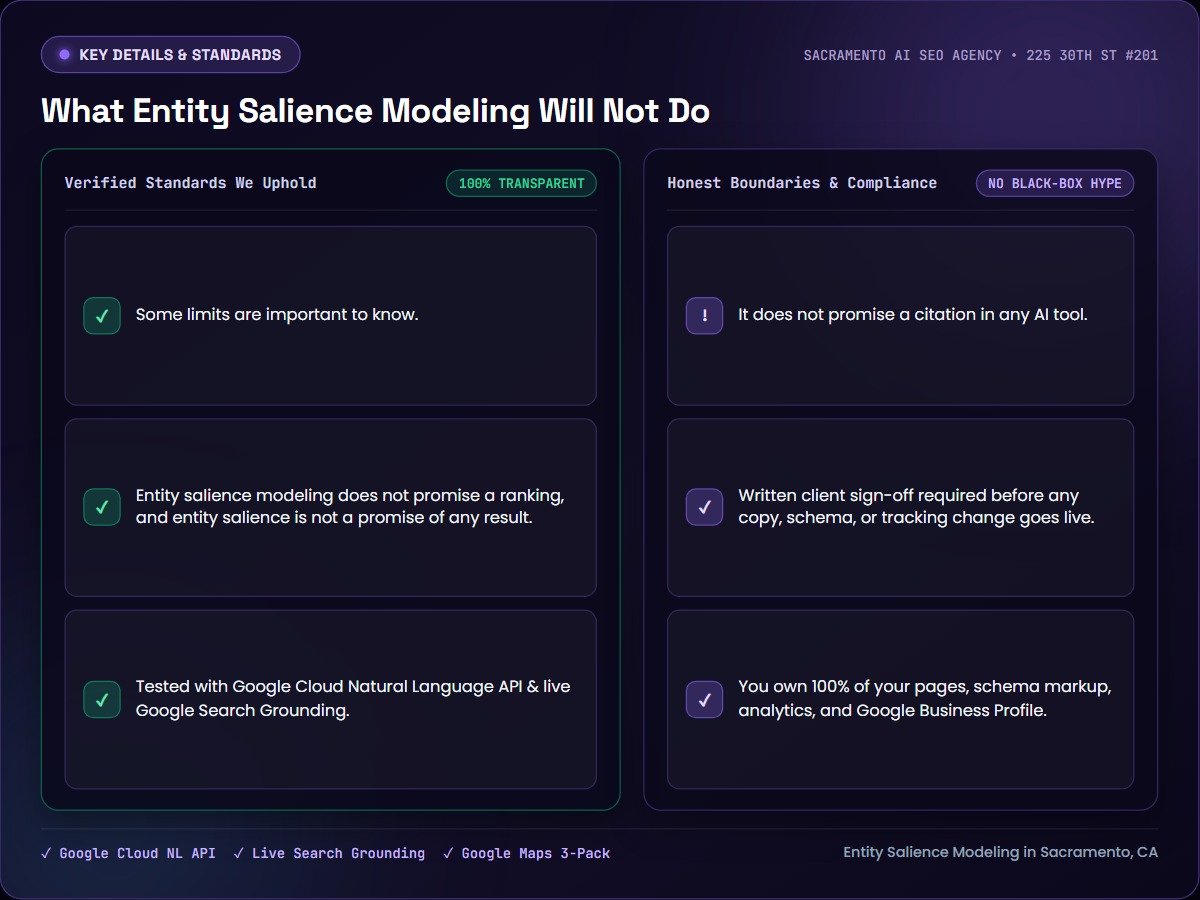
Task: Click the agency address text in header
Action: point(981,56)
